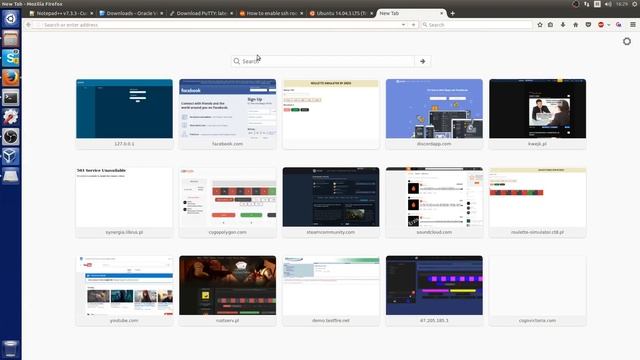Image resolution: width=640 pixels, height=360 pixels.
Task: Open the youtube.com tile
Action: pyautogui.click(x=124, y=291)
